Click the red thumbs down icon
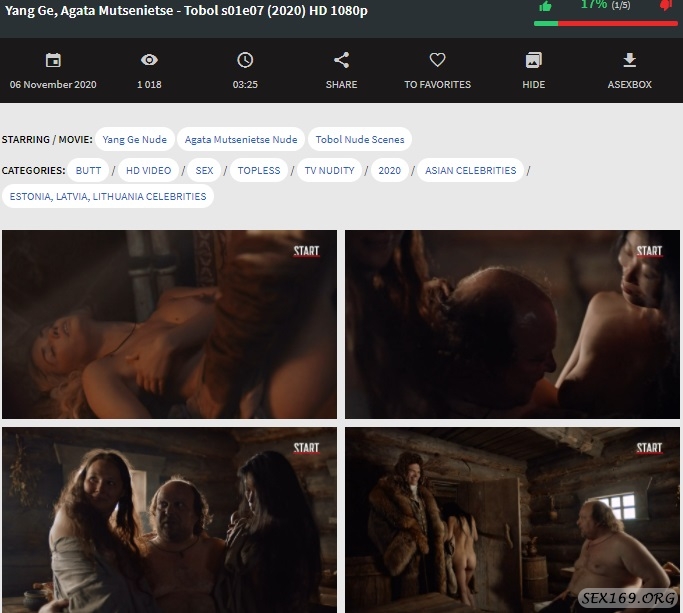The width and height of the screenshot is (683, 613). pyautogui.click(x=666, y=6)
